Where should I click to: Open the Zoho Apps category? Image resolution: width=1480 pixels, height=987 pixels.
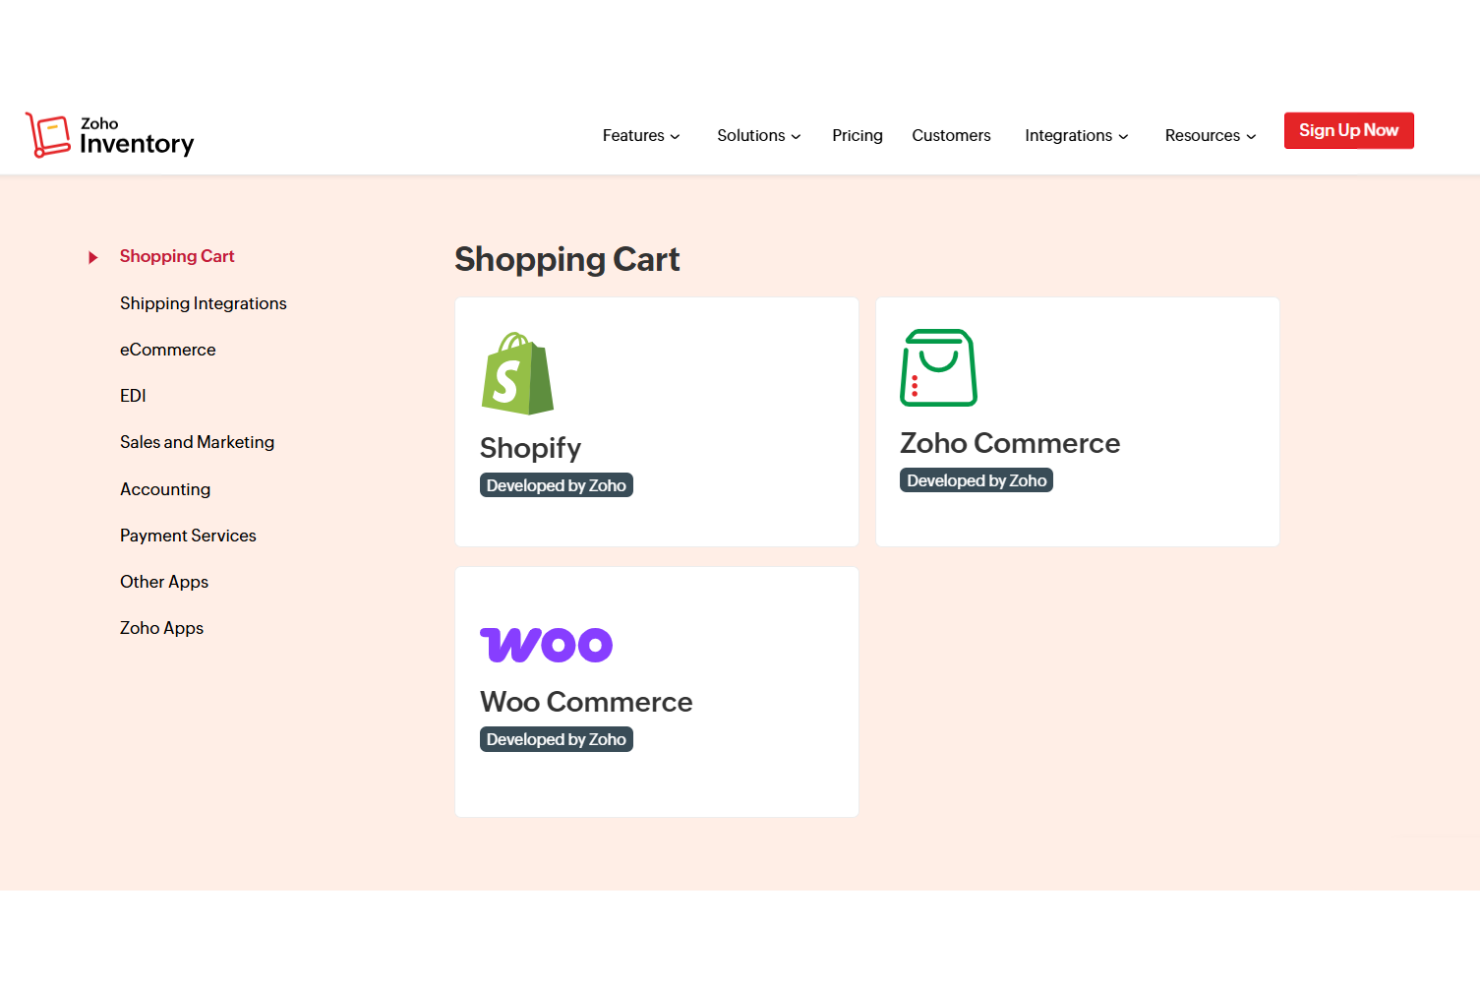point(162,627)
